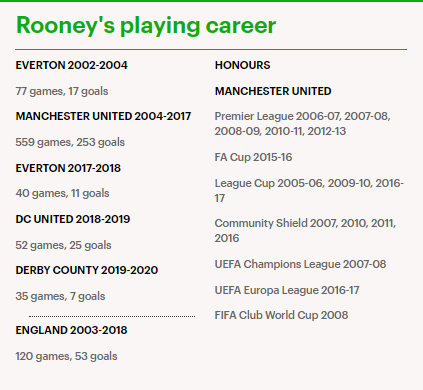The width and height of the screenshot is (423, 390).
Task: Select the EVERTON 2002-2004 heading
Action: point(71,65)
